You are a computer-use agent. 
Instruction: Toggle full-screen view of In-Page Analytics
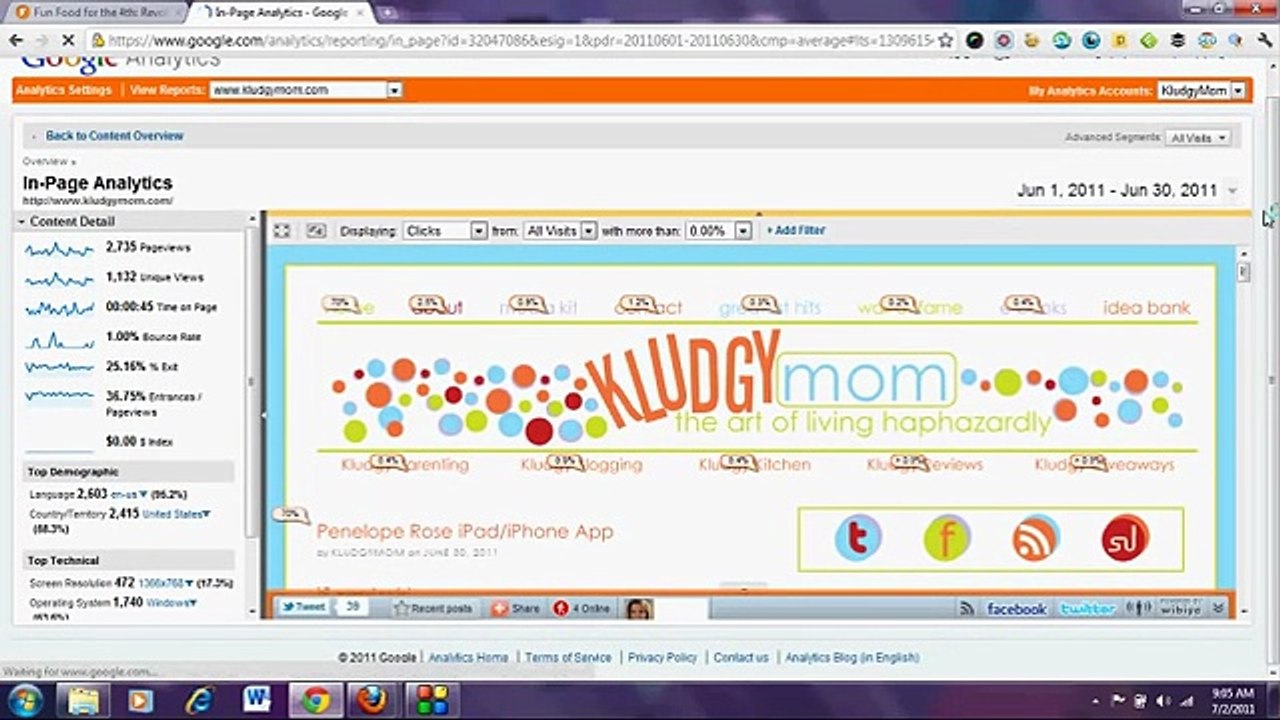pyautogui.click(x=282, y=231)
